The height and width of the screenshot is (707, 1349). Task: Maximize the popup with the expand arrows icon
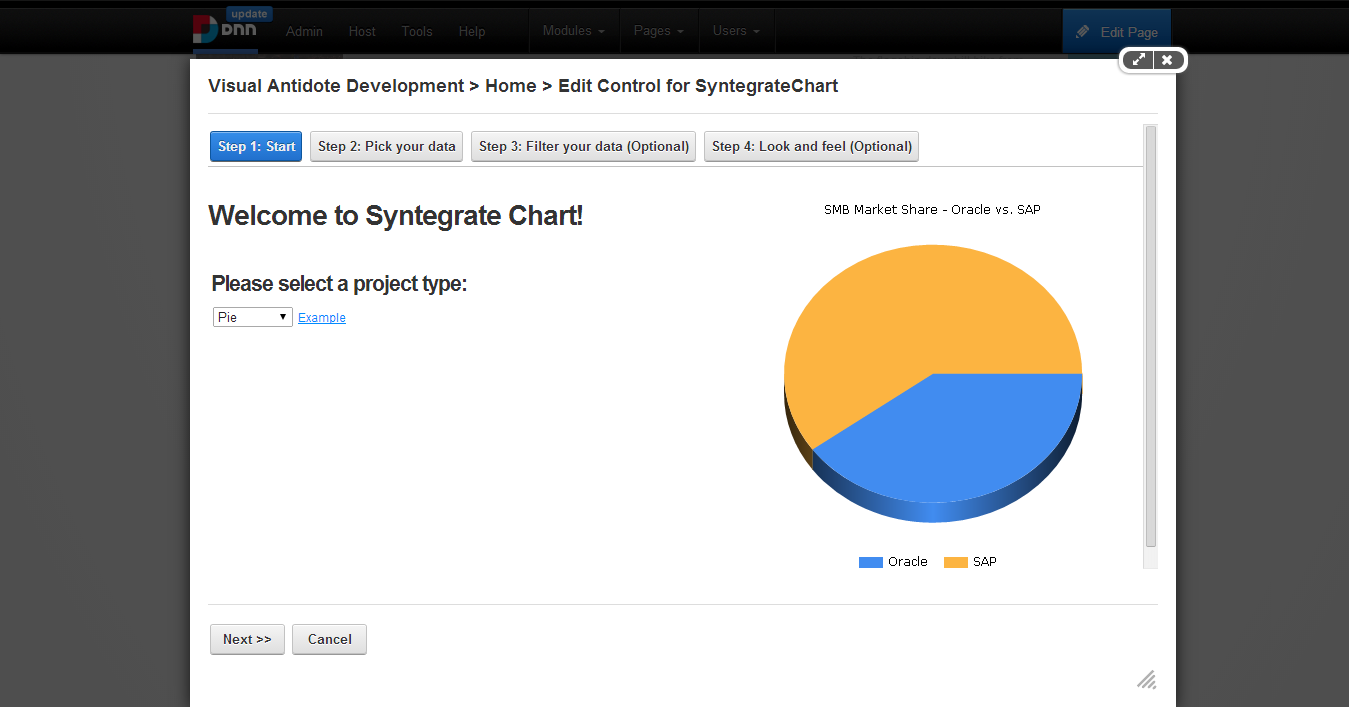1139,60
